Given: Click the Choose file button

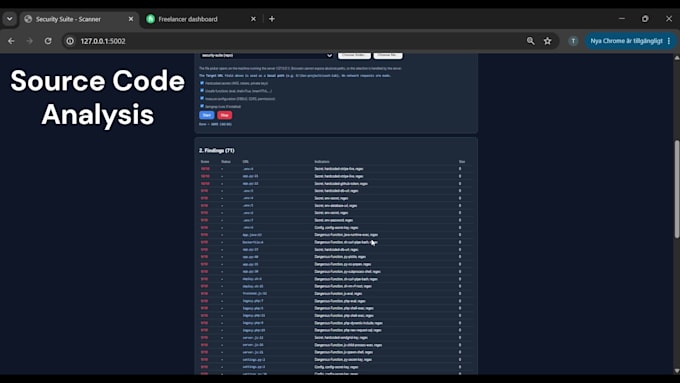Looking at the screenshot, I should click(388, 55).
